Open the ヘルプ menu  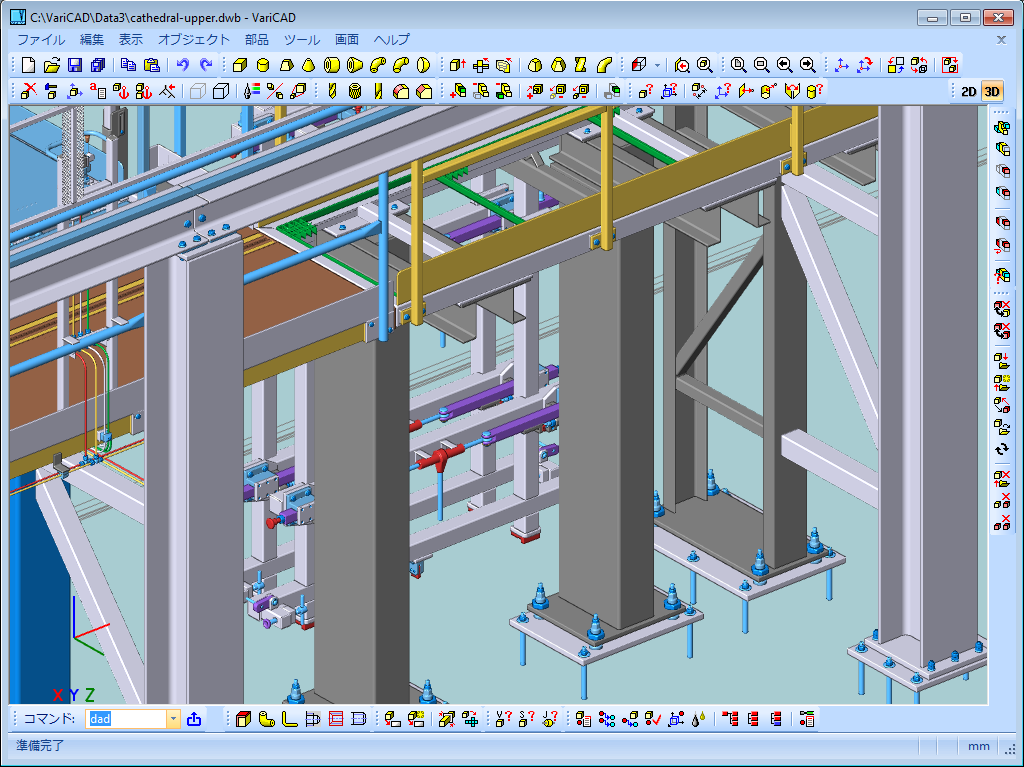[392, 40]
